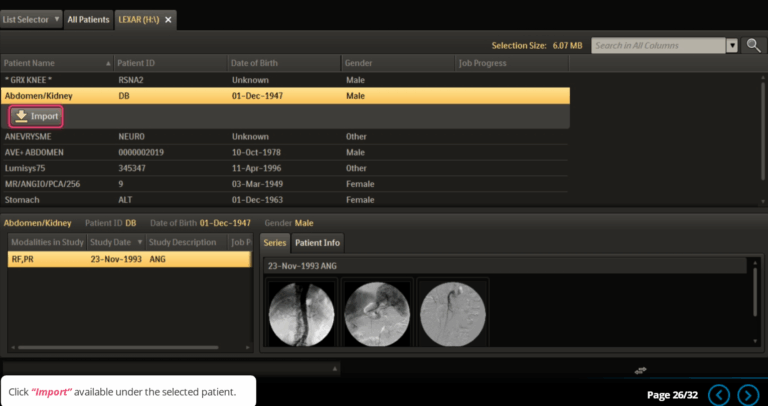The image size is (768, 406).
Task: Select the ANEVRYSME patient row
Action: [285, 137]
